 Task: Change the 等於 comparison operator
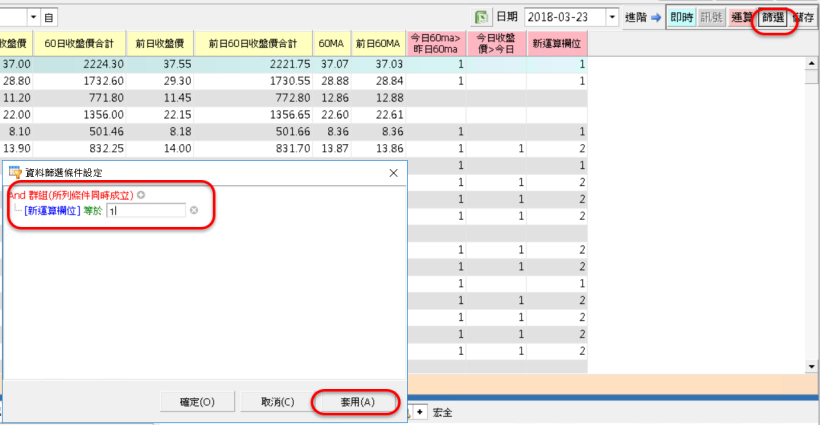pyautogui.click(x=93, y=211)
